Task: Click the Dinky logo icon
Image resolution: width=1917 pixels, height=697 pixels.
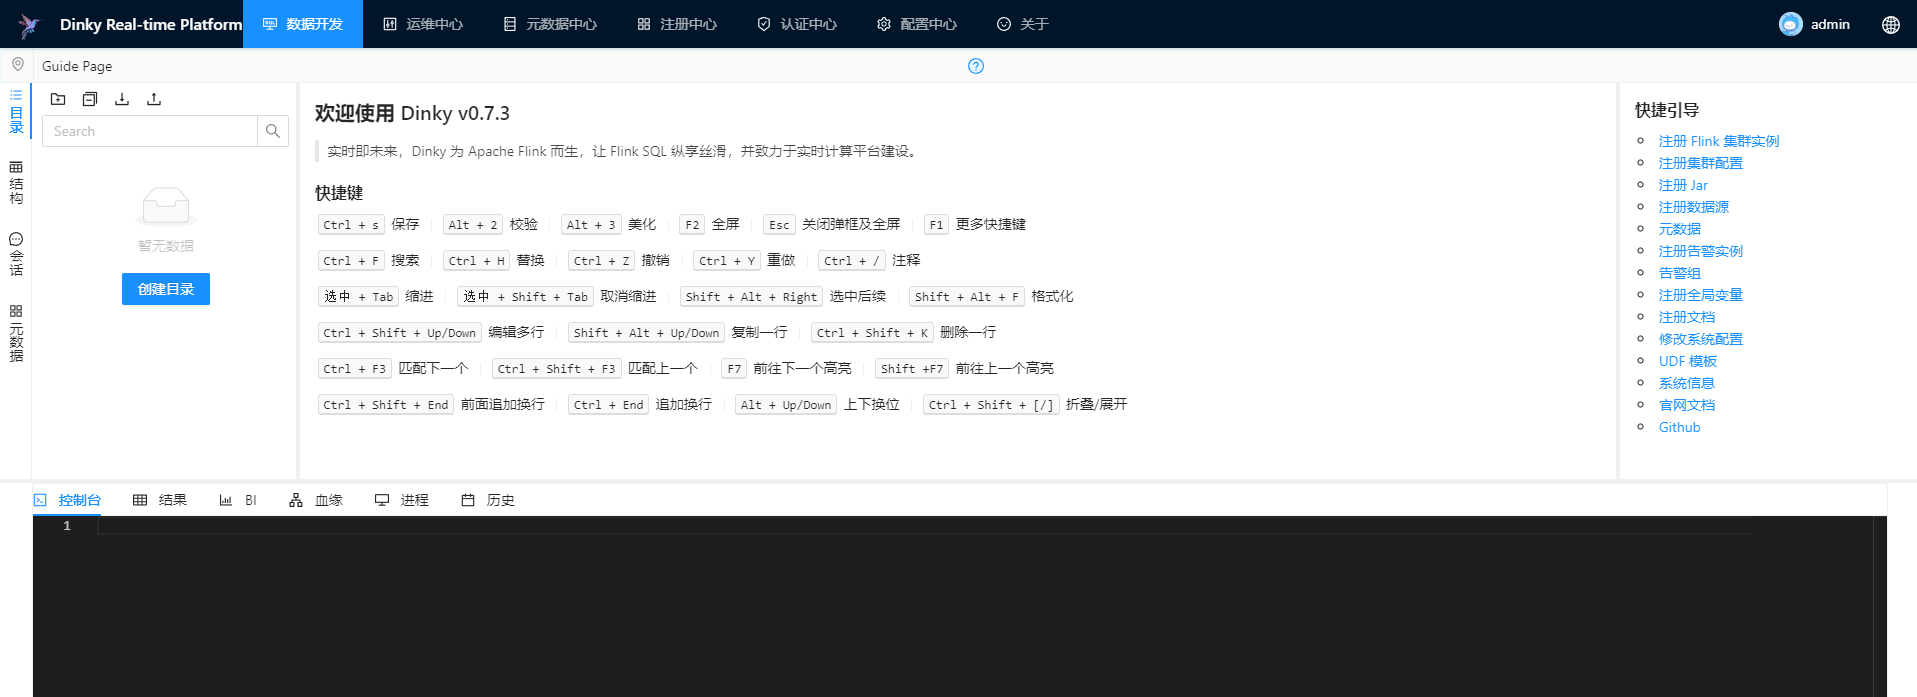Action: pyautogui.click(x=29, y=25)
